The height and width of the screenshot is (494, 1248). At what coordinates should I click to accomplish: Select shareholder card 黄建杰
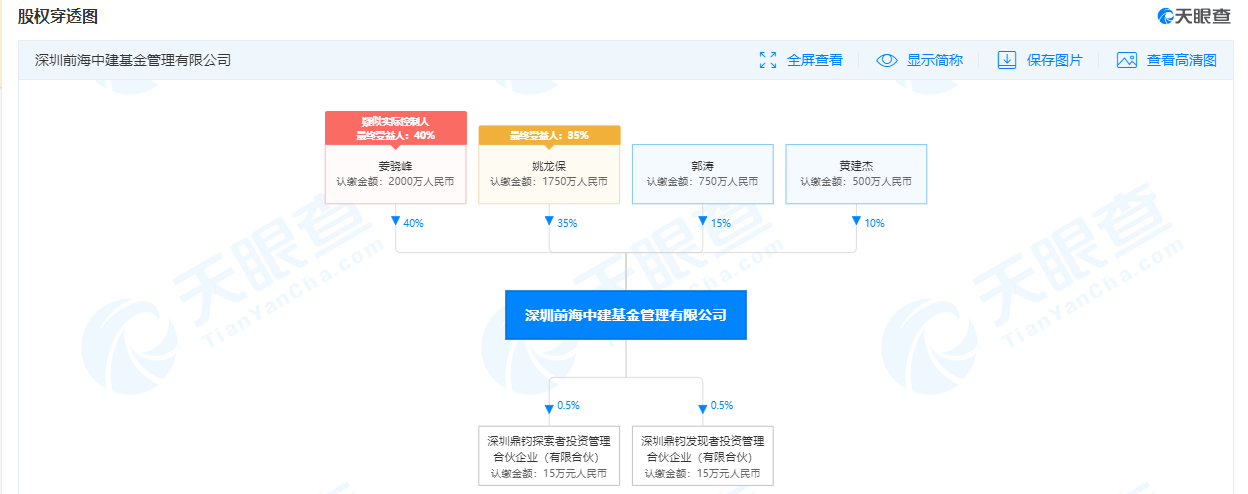pyautogui.click(x=856, y=174)
